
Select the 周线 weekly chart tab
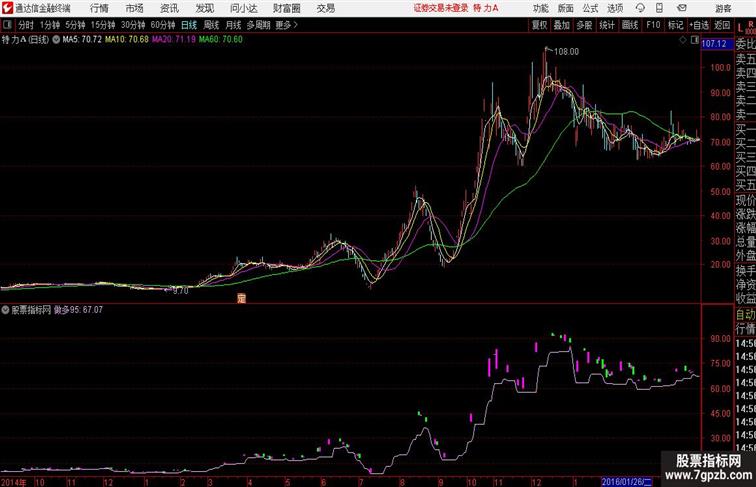pos(211,25)
